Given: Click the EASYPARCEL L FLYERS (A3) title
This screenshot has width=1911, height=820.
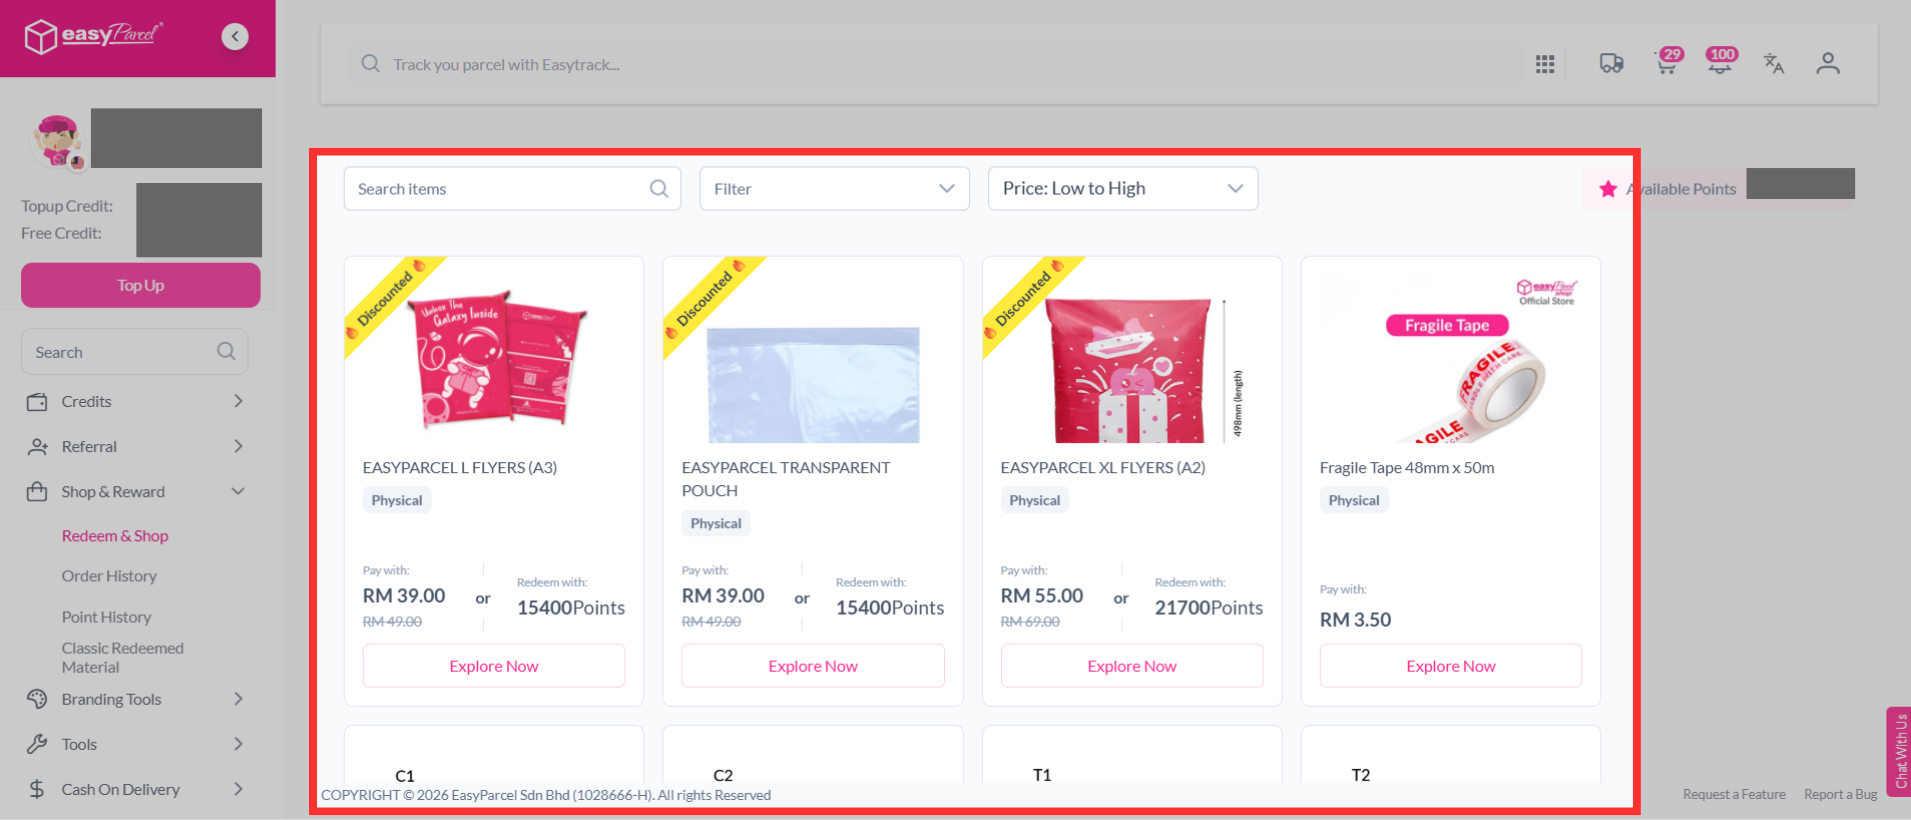Looking at the screenshot, I should click(460, 467).
